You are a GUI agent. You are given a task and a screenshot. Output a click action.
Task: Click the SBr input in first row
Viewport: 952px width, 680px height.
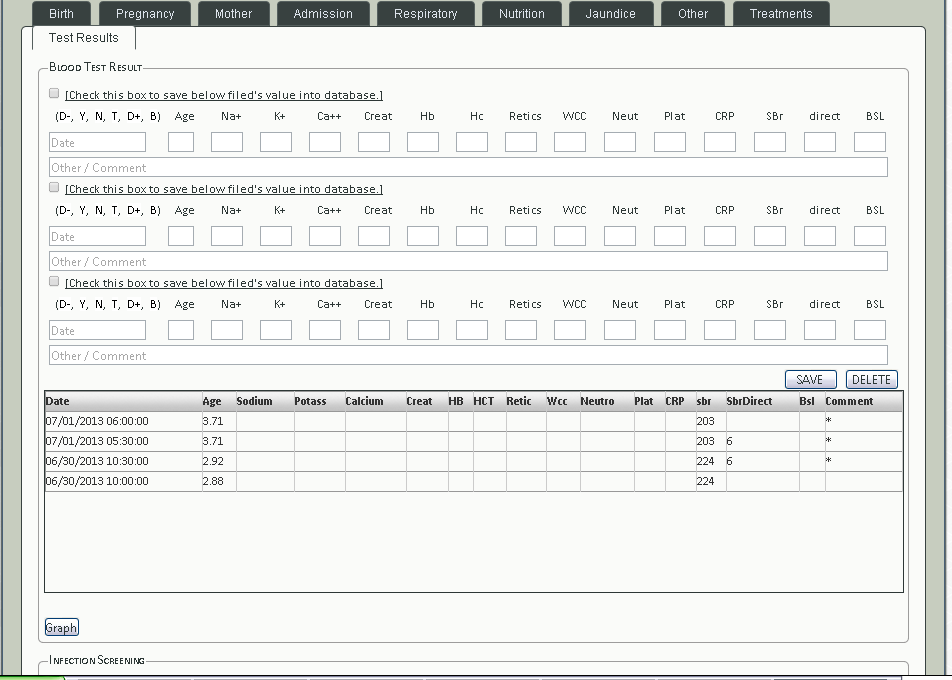click(x=769, y=143)
